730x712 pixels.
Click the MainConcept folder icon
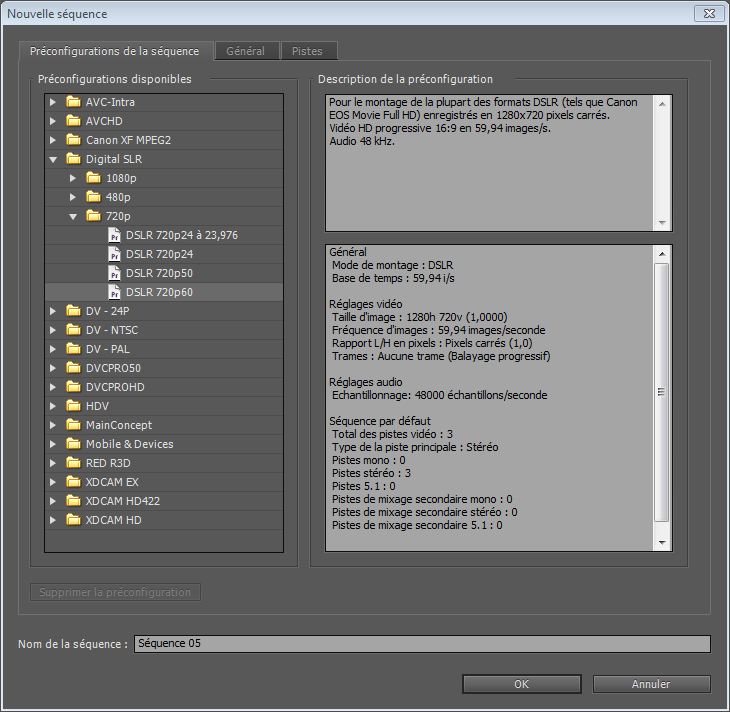tap(73, 425)
